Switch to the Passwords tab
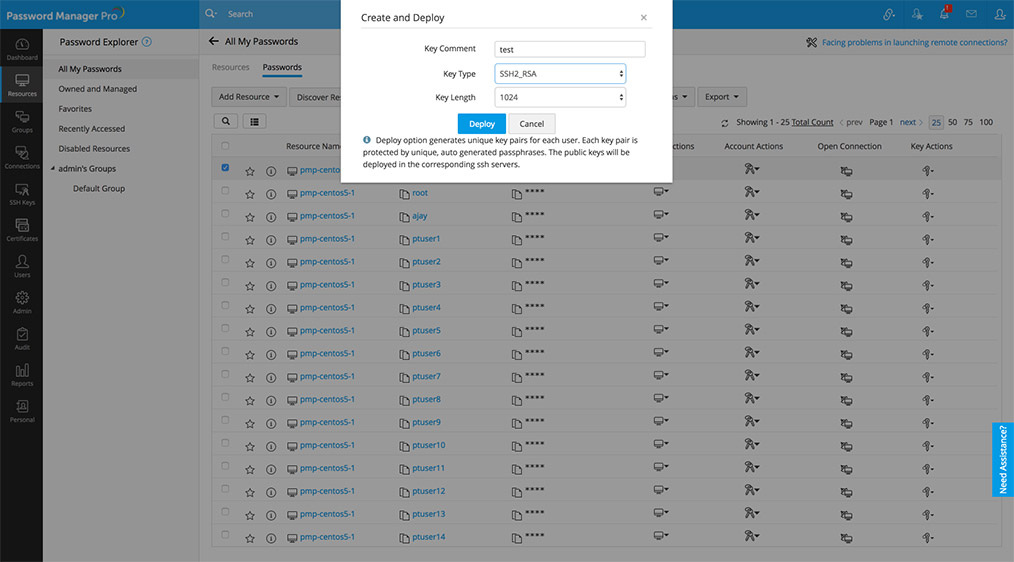 (x=282, y=67)
